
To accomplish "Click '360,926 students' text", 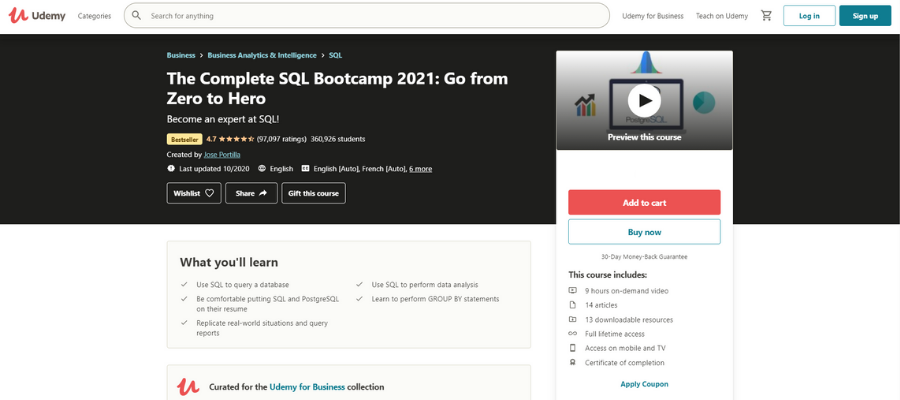I will [x=338, y=139].
